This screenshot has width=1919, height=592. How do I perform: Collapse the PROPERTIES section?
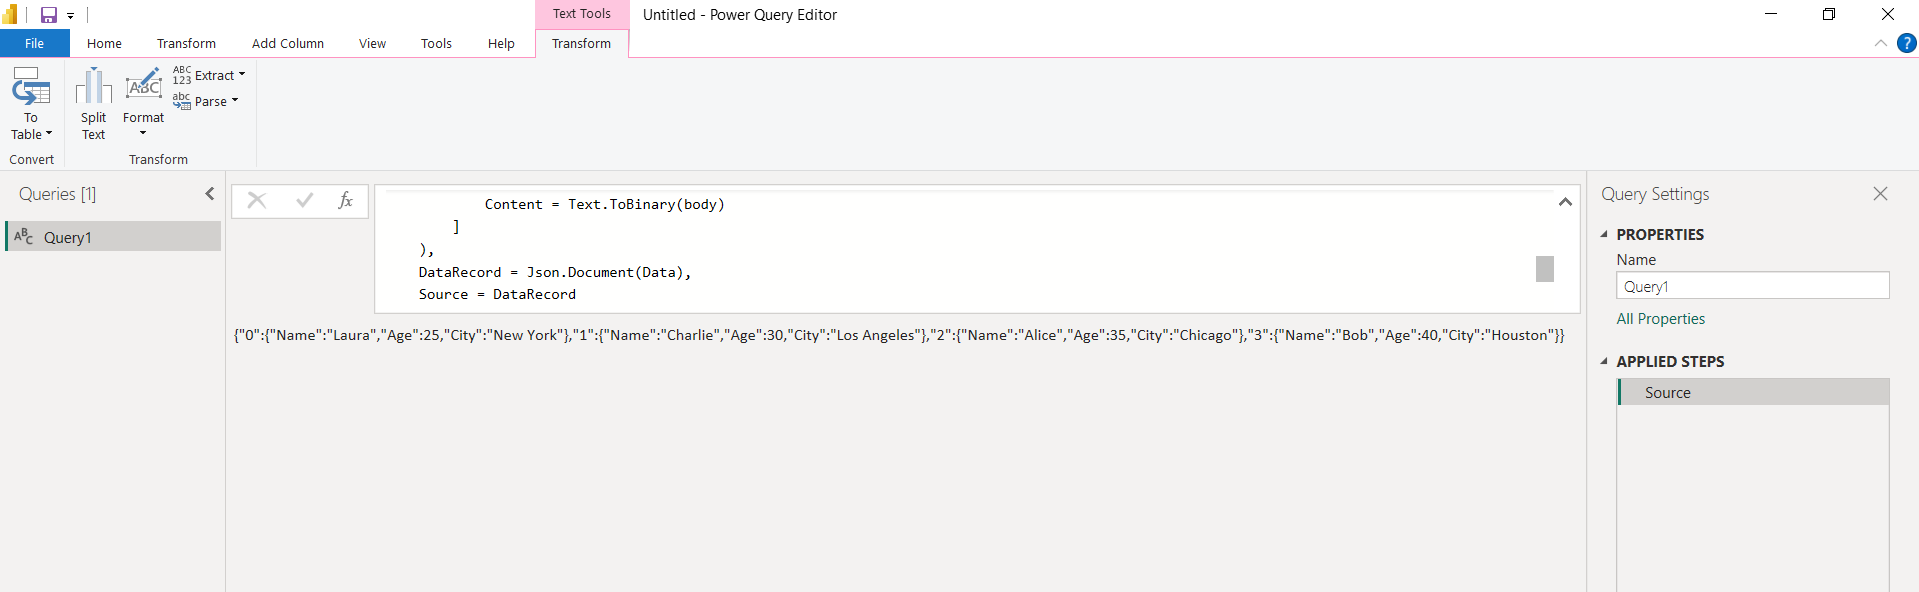(1604, 234)
